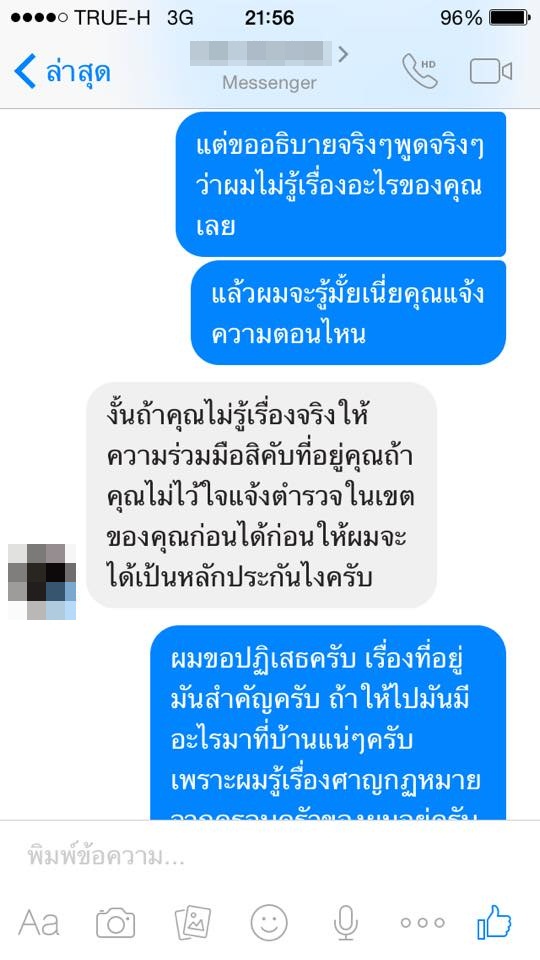Open the camera to take photo

[116, 923]
